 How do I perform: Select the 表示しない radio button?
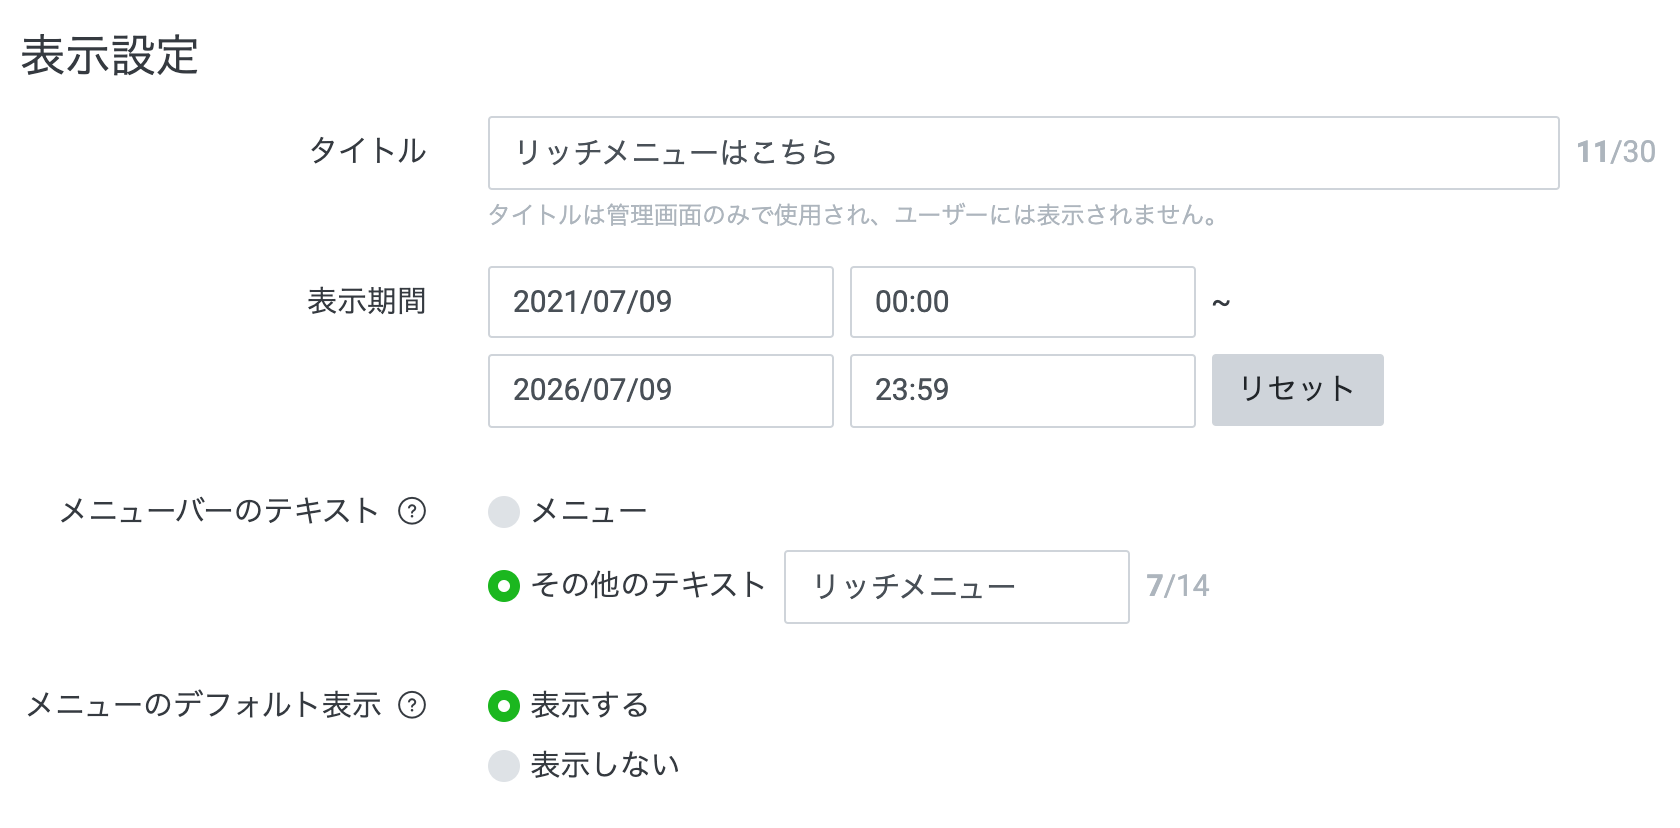click(504, 766)
